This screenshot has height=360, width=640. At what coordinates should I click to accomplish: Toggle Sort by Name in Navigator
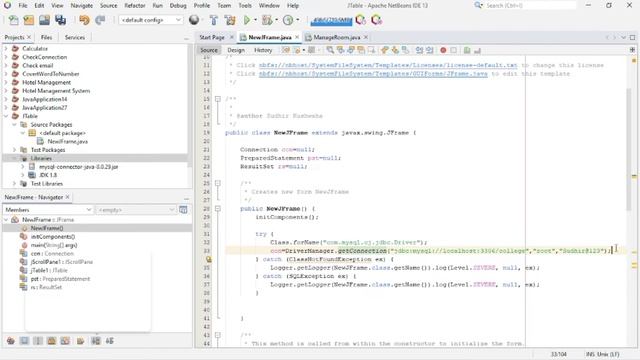click(x=96, y=341)
